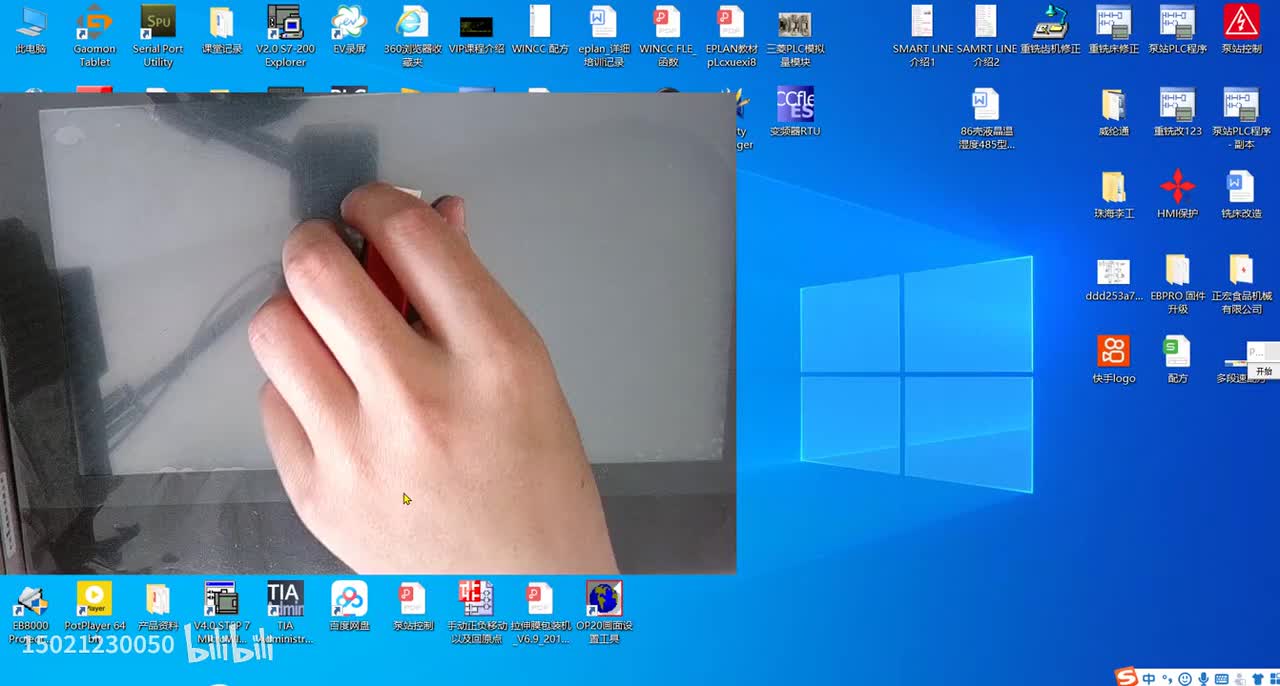Open the Sogou soft keyboard icon
The width and height of the screenshot is (1280, 686).
pyautogui.click(x=1221, y=678)
